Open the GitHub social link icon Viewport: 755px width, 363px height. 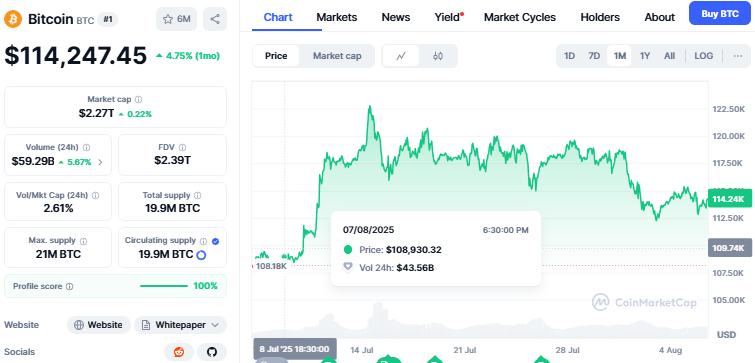[212, 352]
